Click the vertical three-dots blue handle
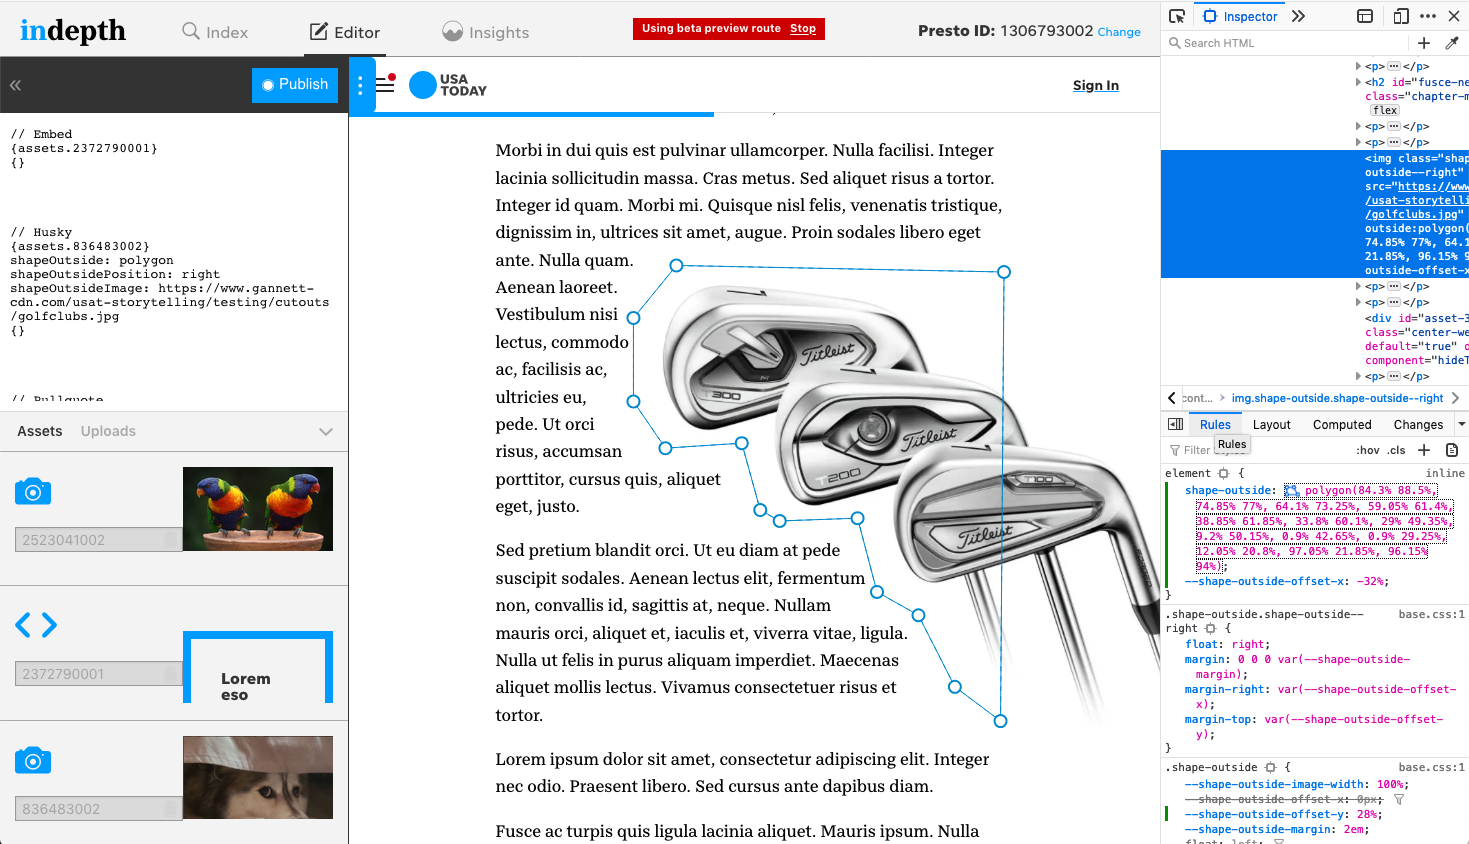1469x844 pixels. [x=360, y=86]
